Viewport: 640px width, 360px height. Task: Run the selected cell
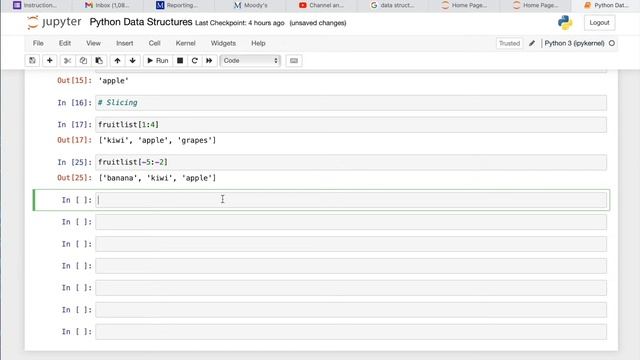pyautogui.click(x=158, y=60)
